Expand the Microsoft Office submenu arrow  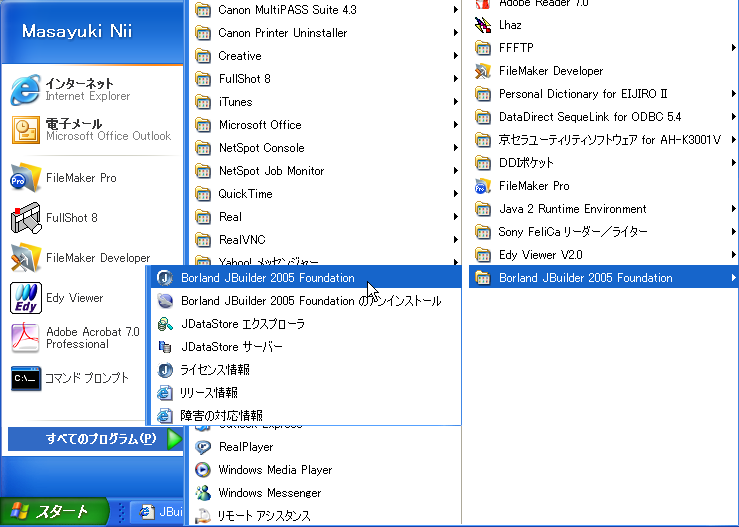(455, 125)
